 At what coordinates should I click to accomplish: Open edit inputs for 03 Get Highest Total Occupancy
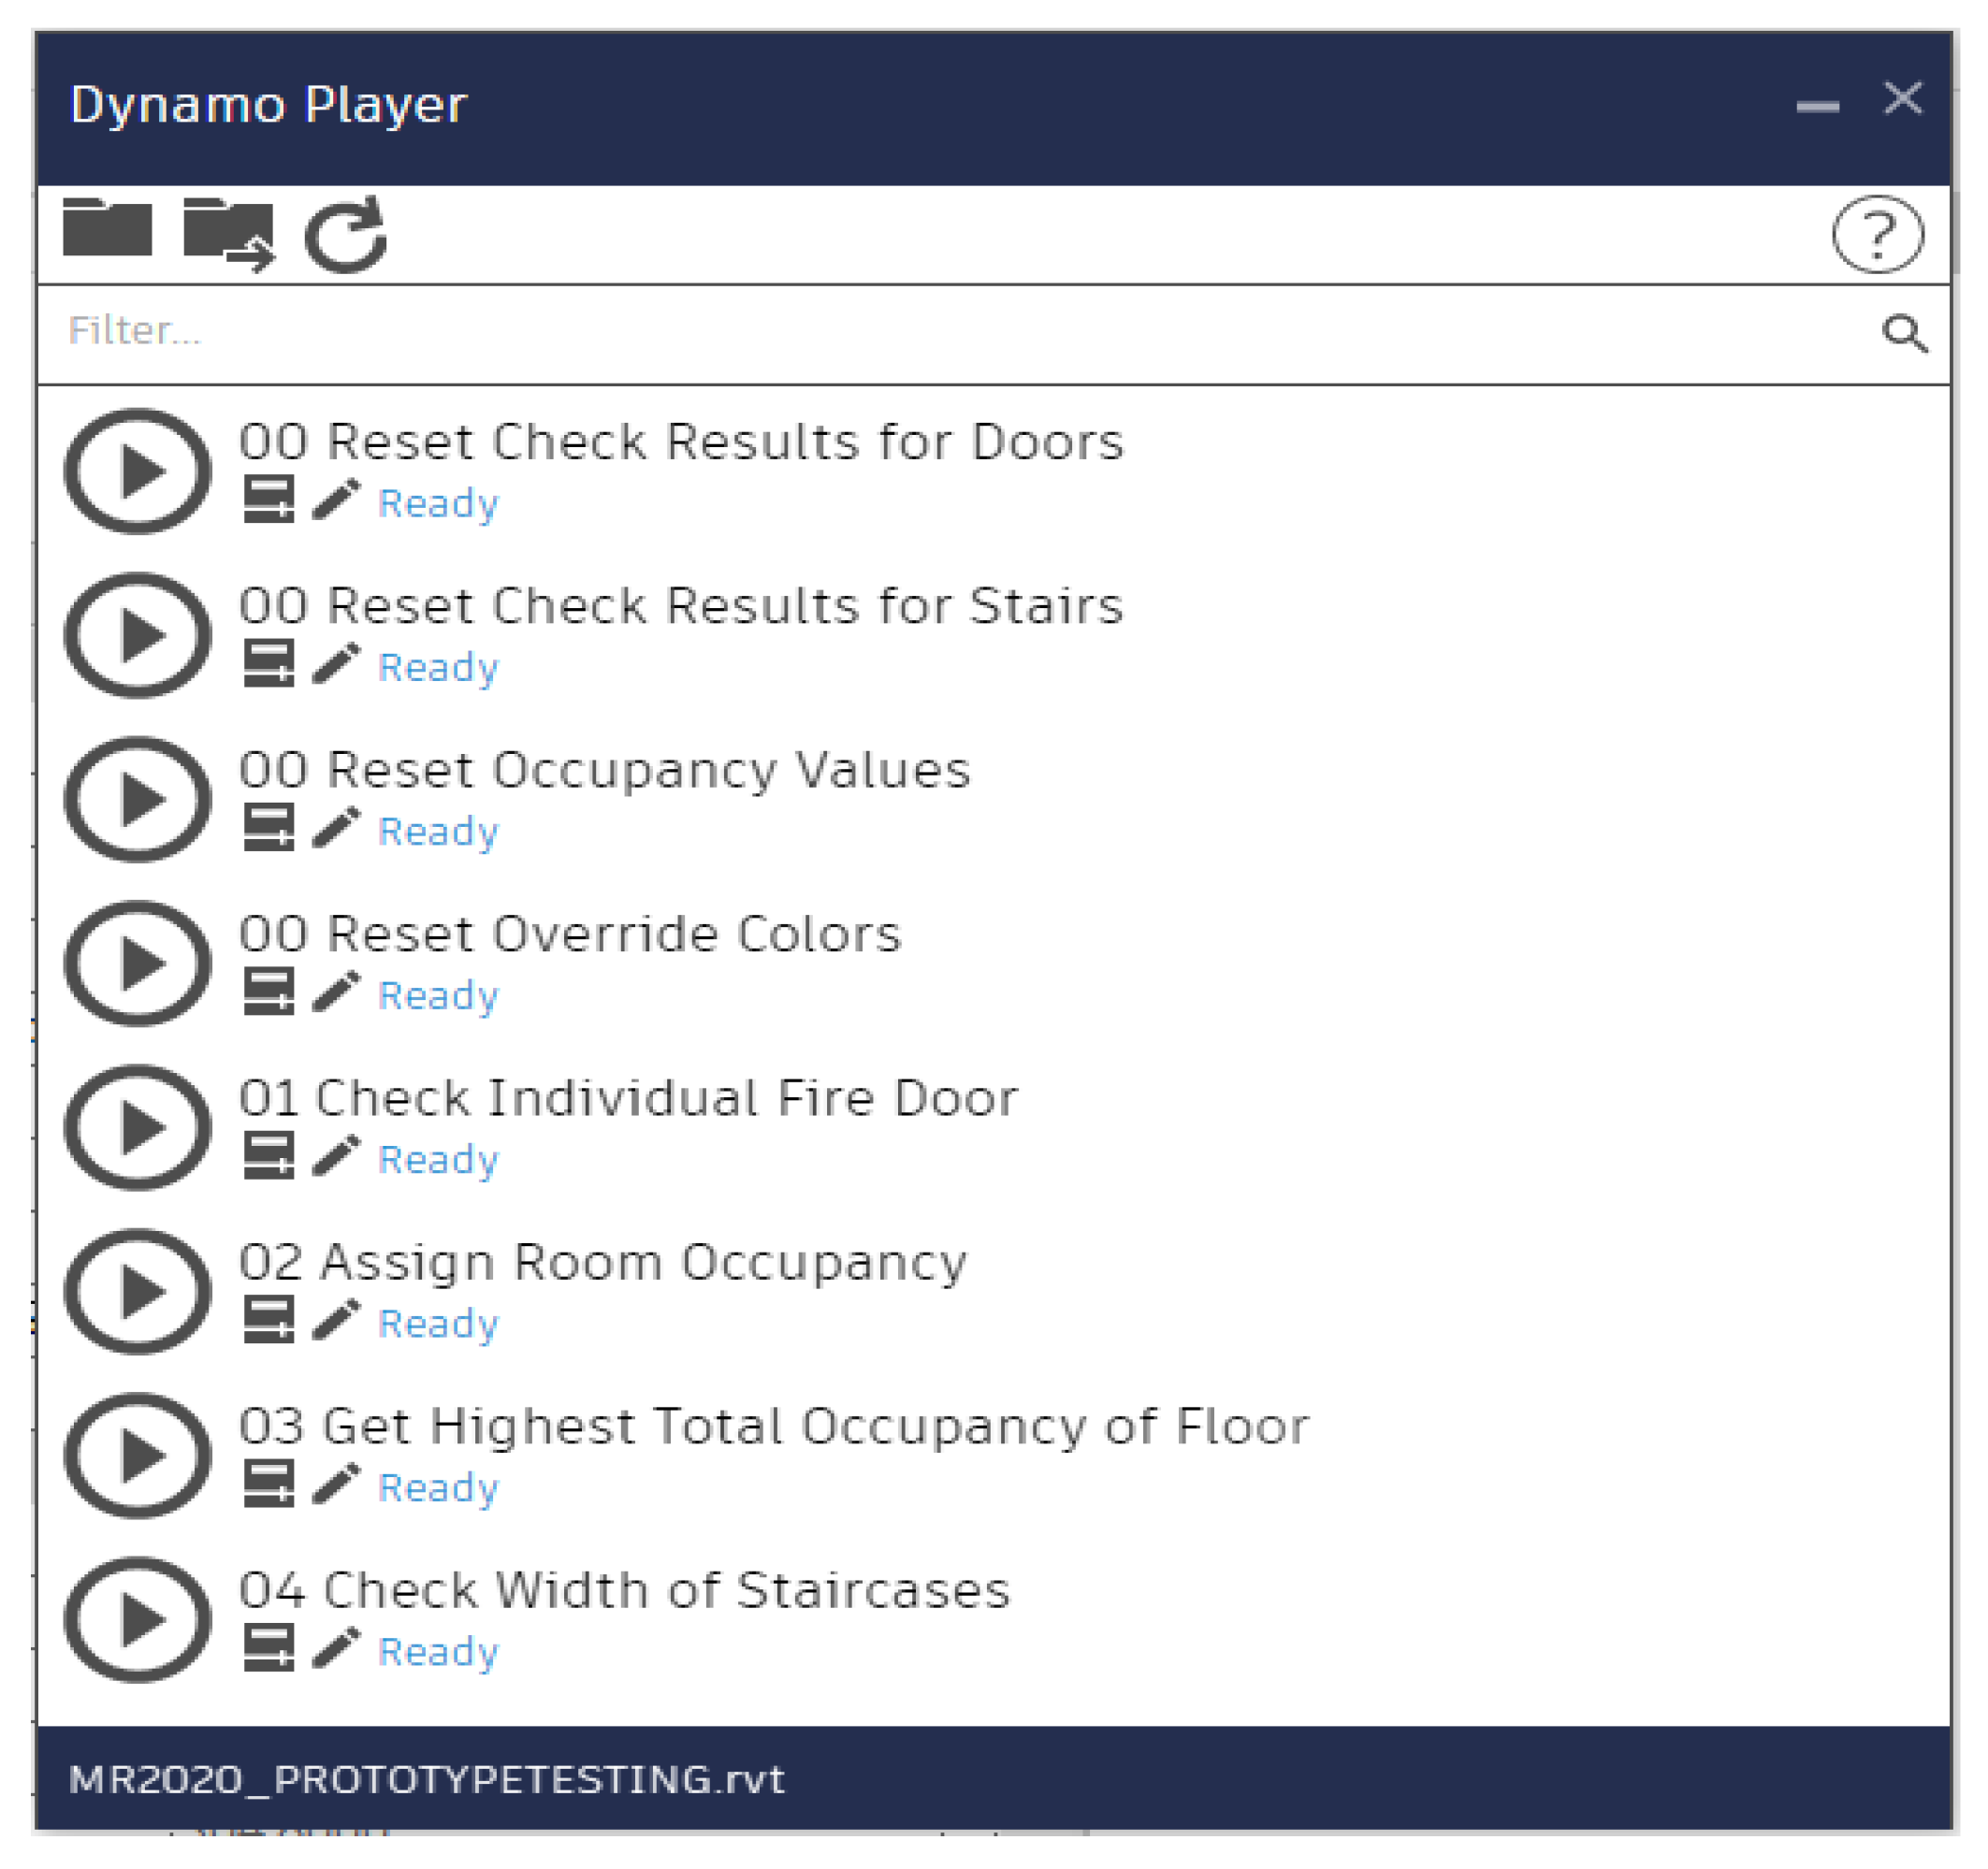(x=268, y=1484)
